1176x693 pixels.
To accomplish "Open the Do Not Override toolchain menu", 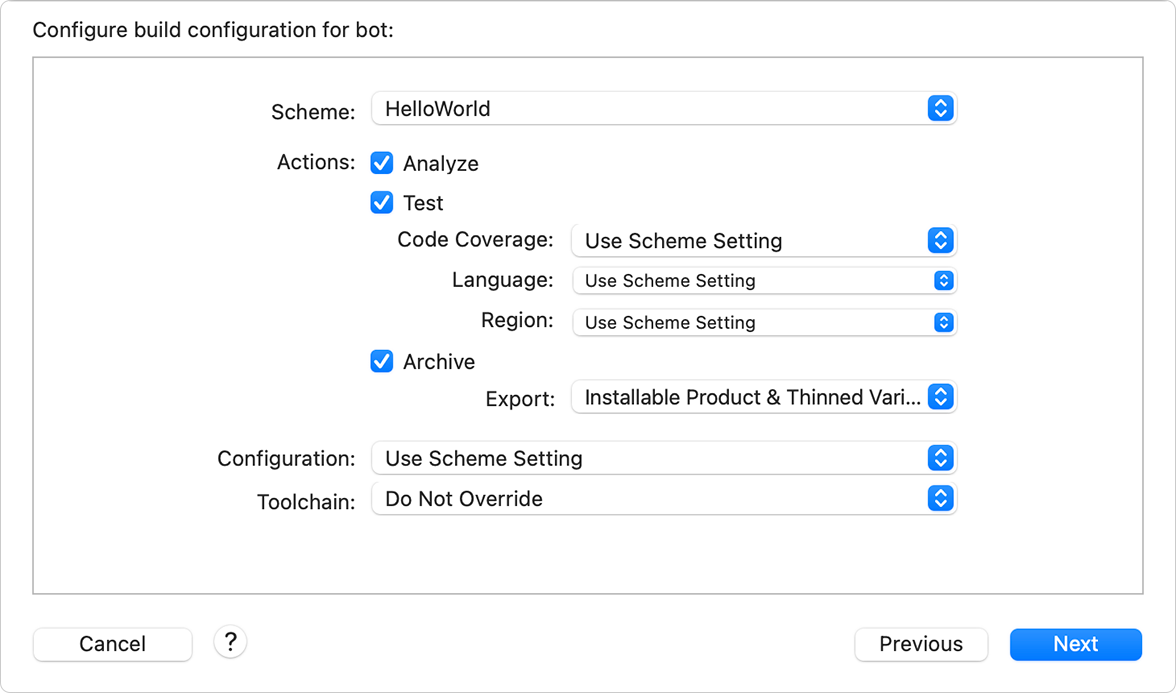I will click(x=650, y=498).
